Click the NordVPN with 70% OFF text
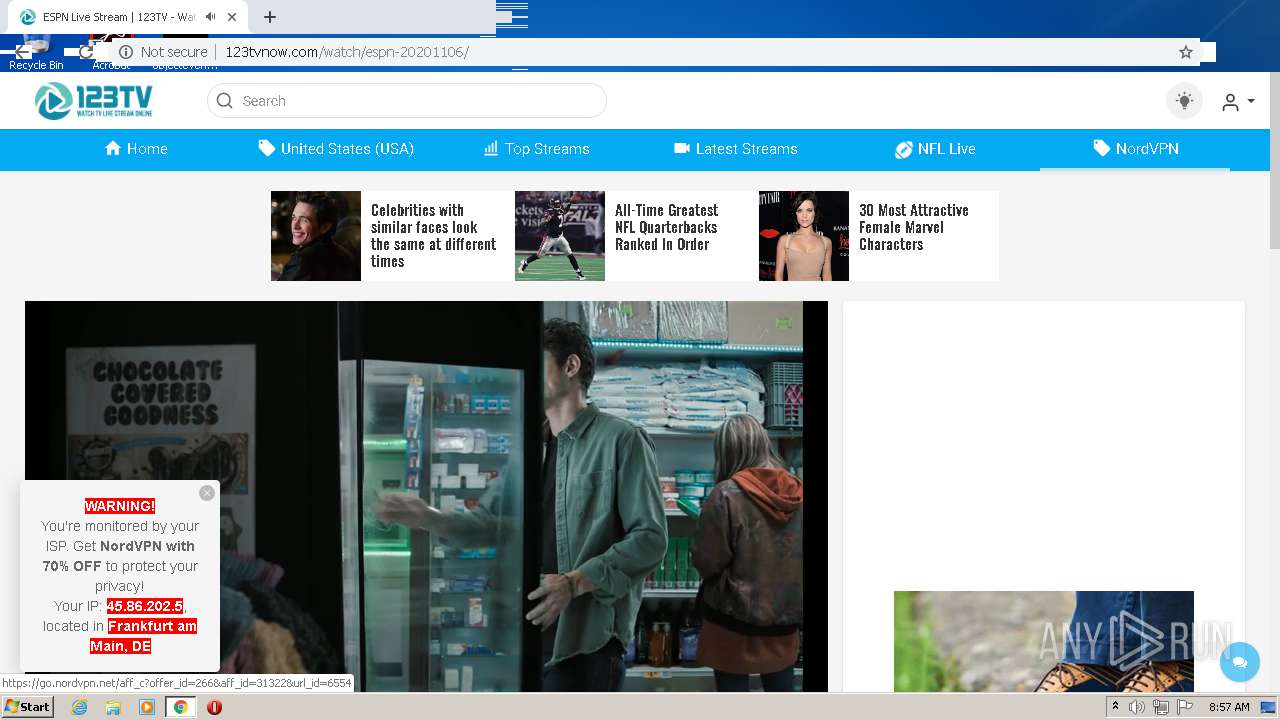The image size is (1280, 720). tap(119, 556)
